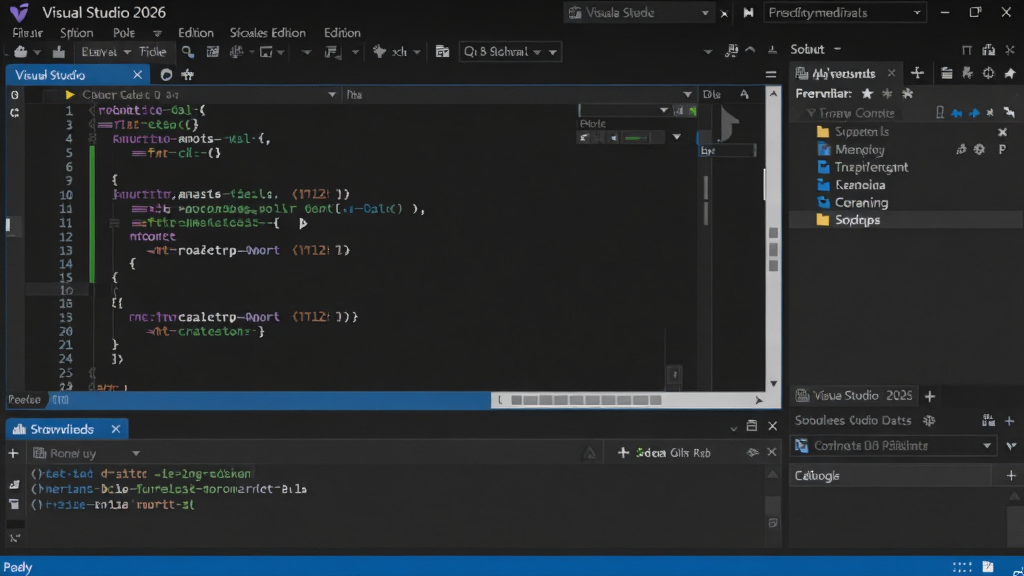Screen dimensions: 1024x576
Task: Click the plus icon in Calbogls header
Action: point(1011,475)
